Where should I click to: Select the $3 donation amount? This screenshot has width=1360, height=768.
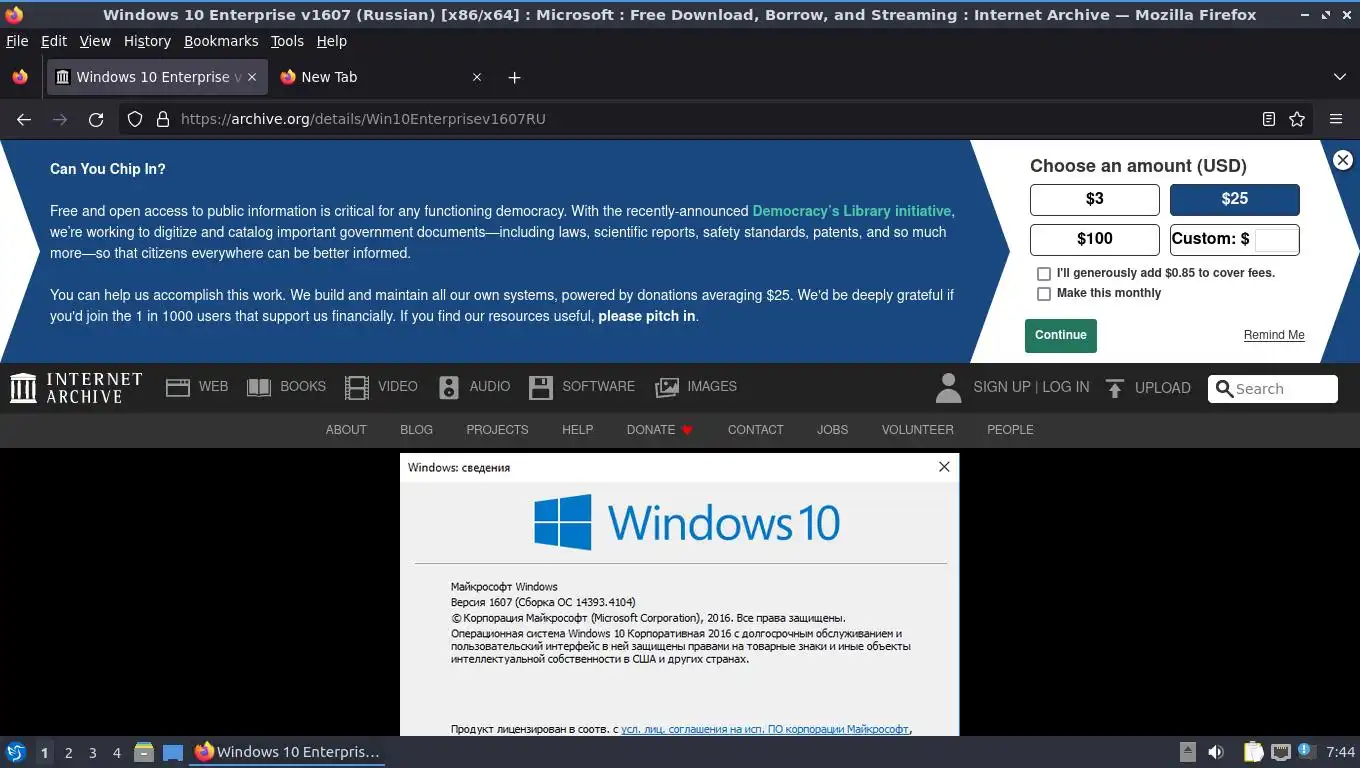click(x=1095, y=199)
